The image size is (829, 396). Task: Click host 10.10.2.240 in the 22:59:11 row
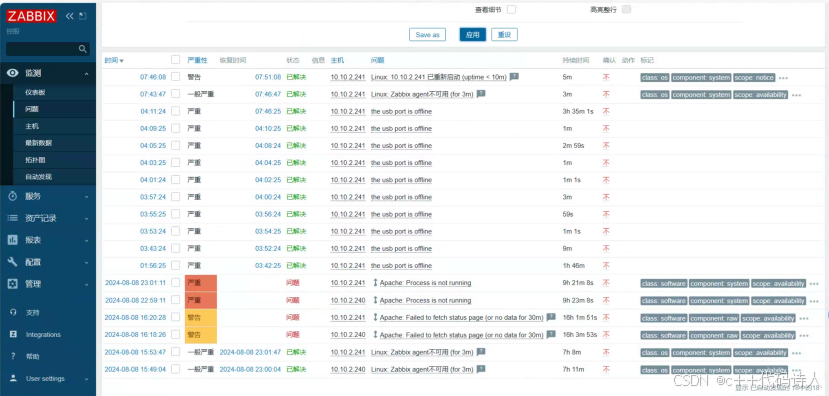point(348,300)
